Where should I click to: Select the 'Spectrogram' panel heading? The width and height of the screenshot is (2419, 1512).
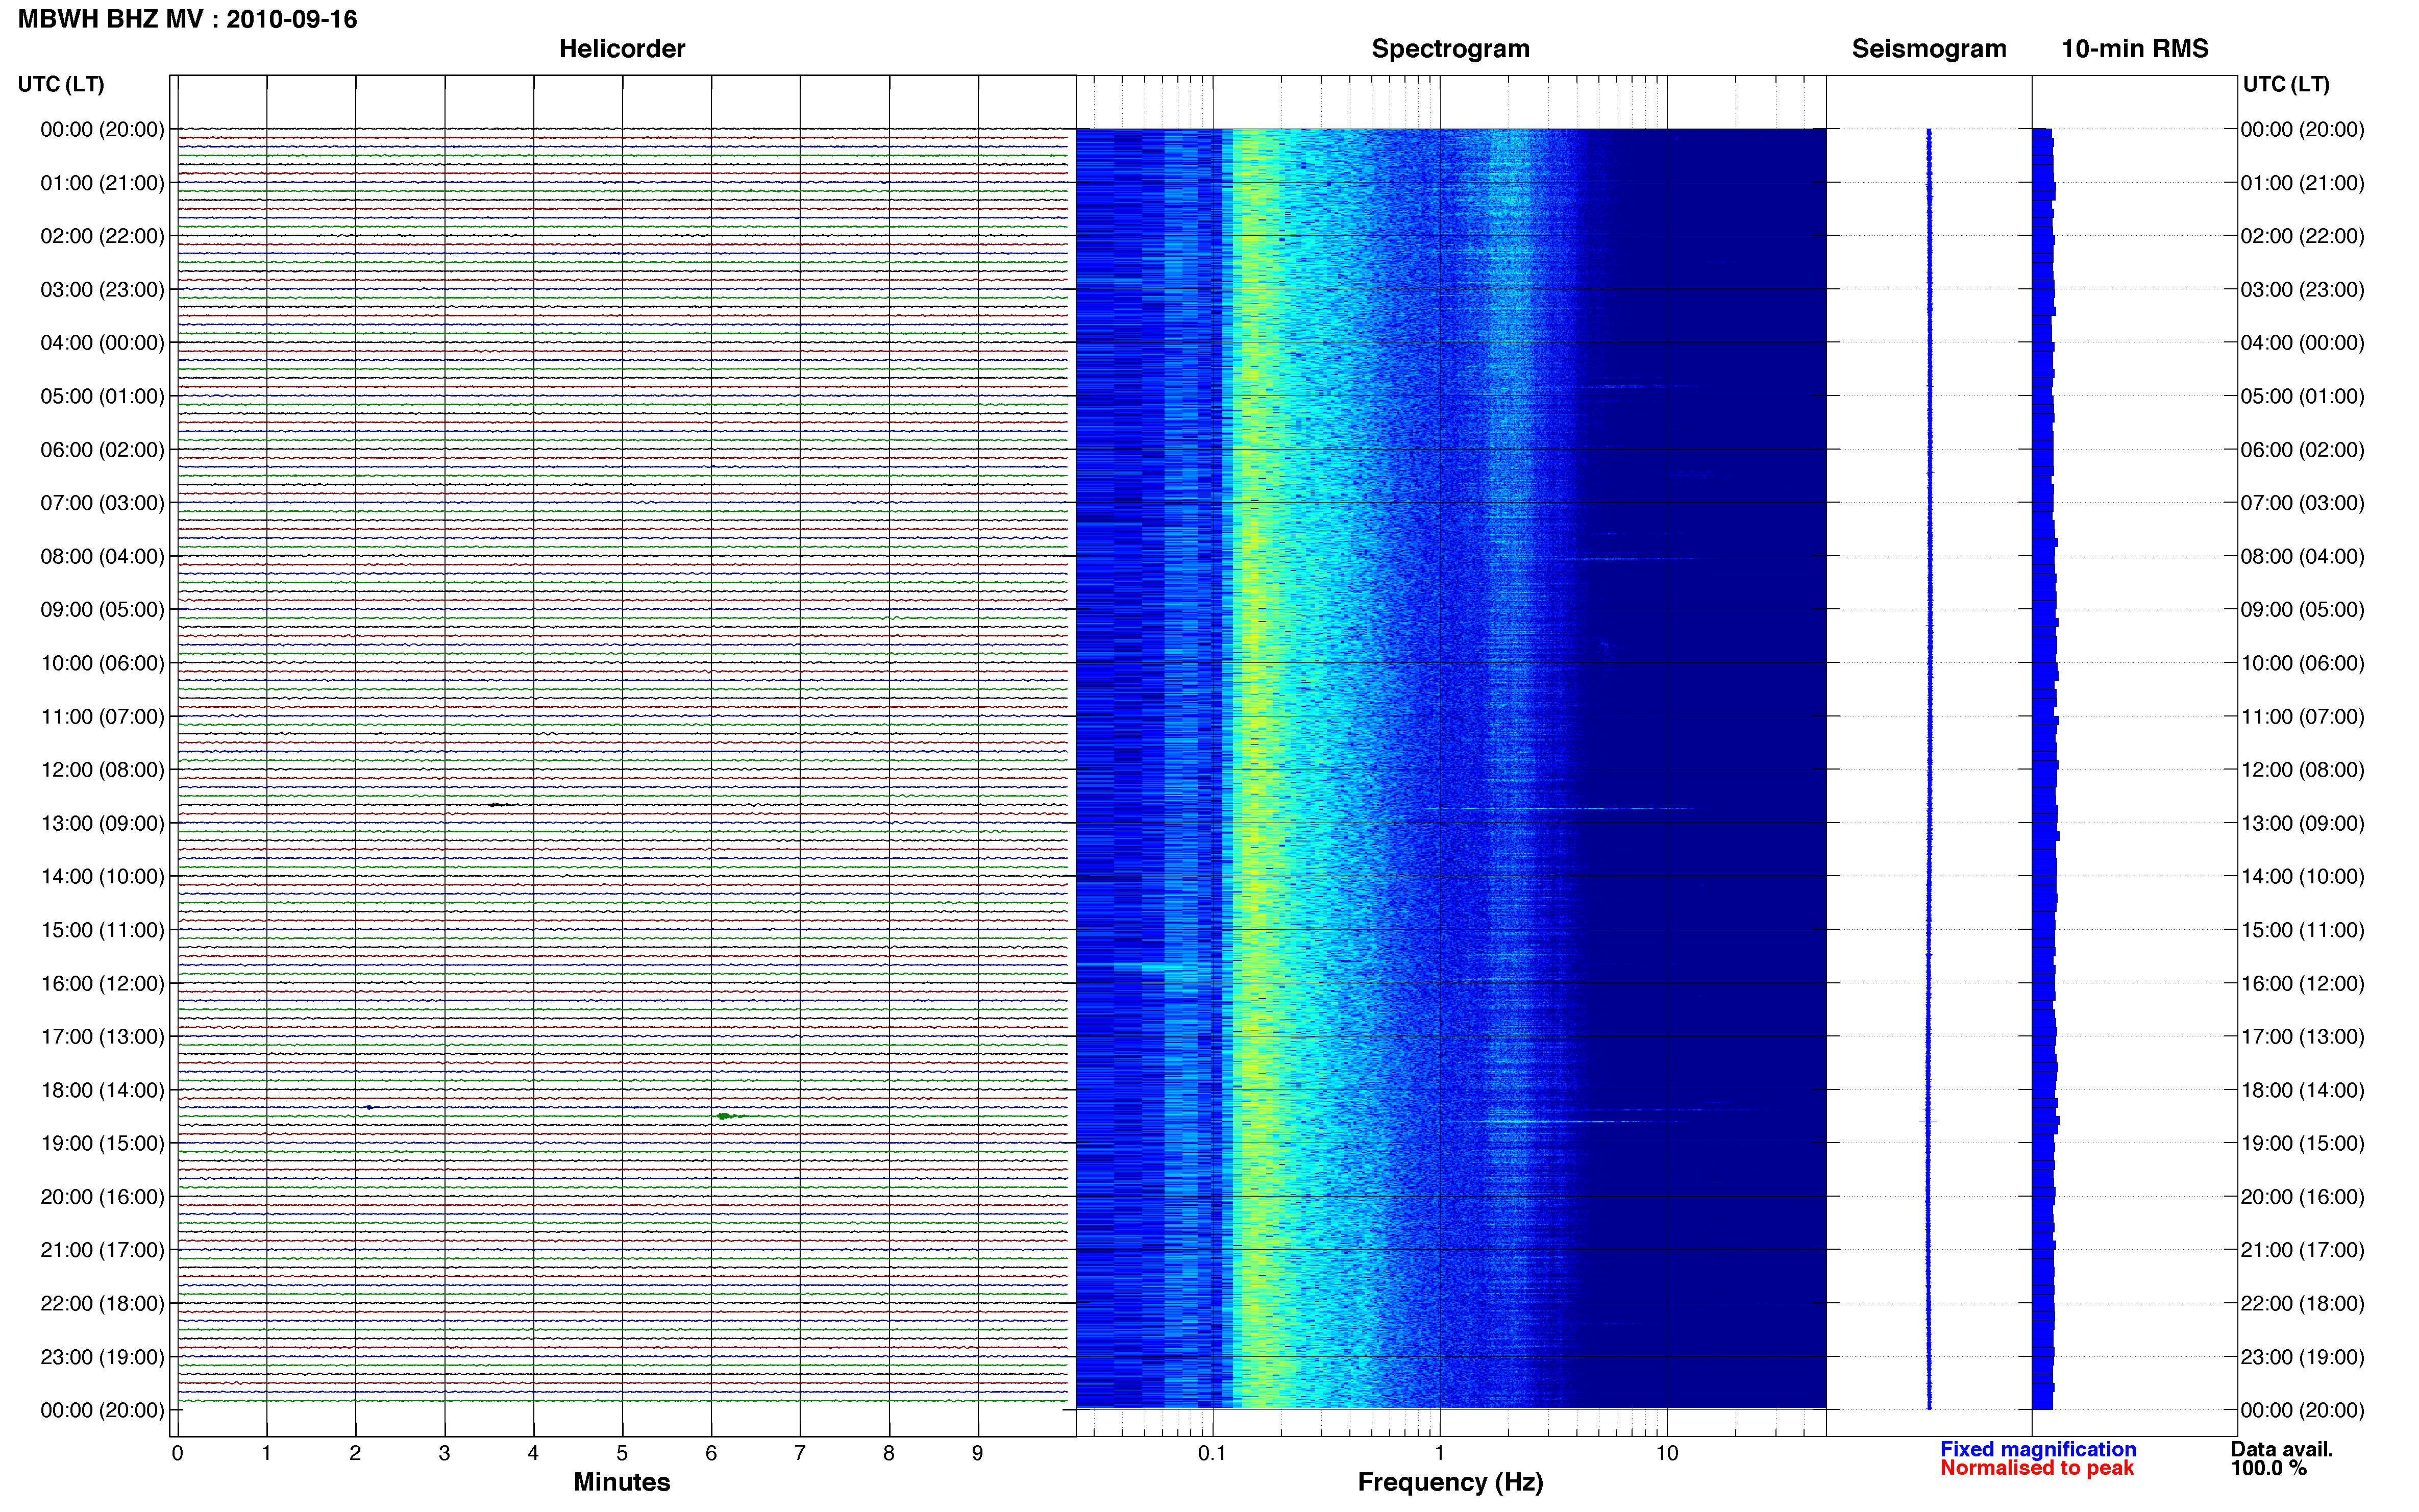tap(1450, 49)
